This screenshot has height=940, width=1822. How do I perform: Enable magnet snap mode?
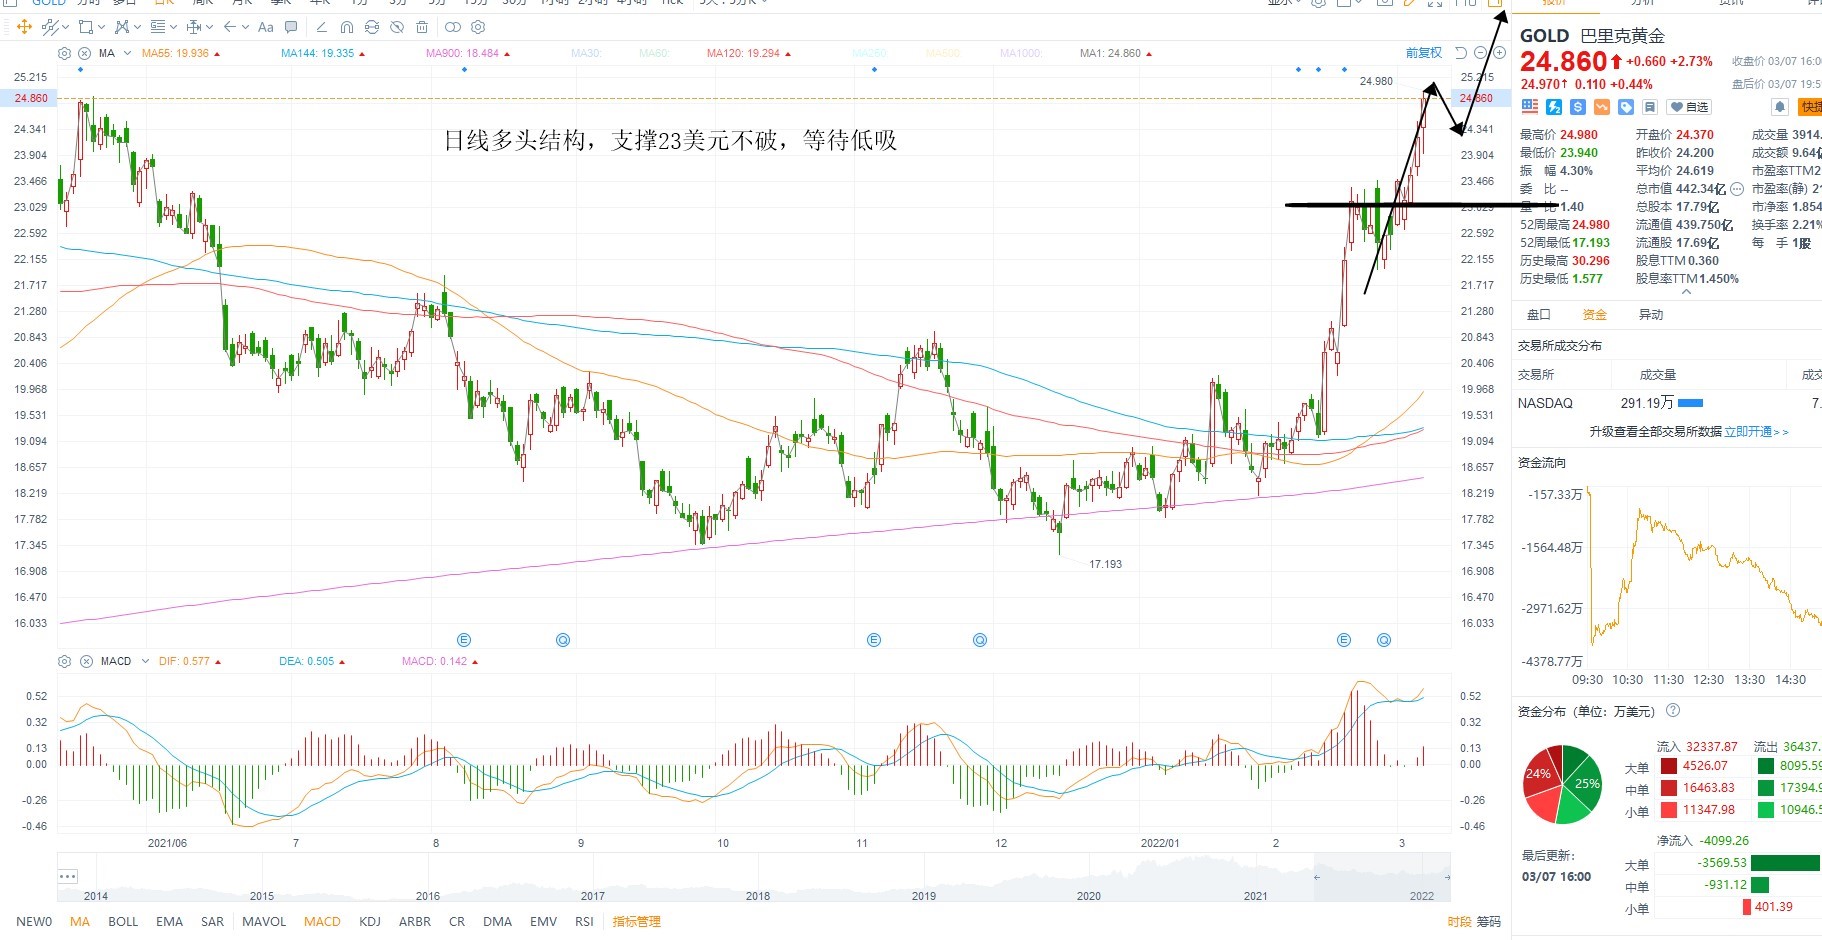tap(347, 27)
